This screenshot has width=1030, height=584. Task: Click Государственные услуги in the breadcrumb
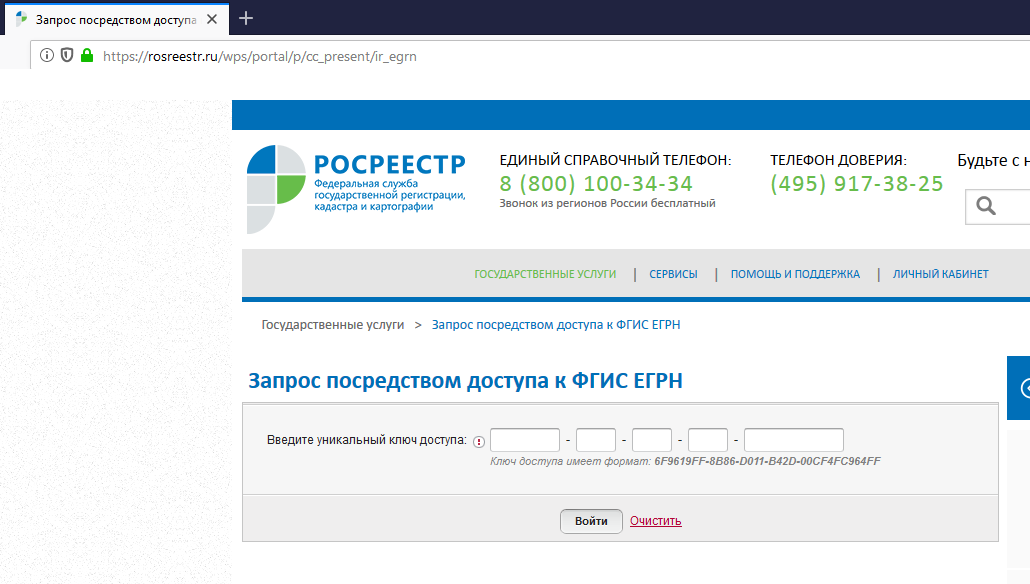pyautogui.click(x=332, y=325)
